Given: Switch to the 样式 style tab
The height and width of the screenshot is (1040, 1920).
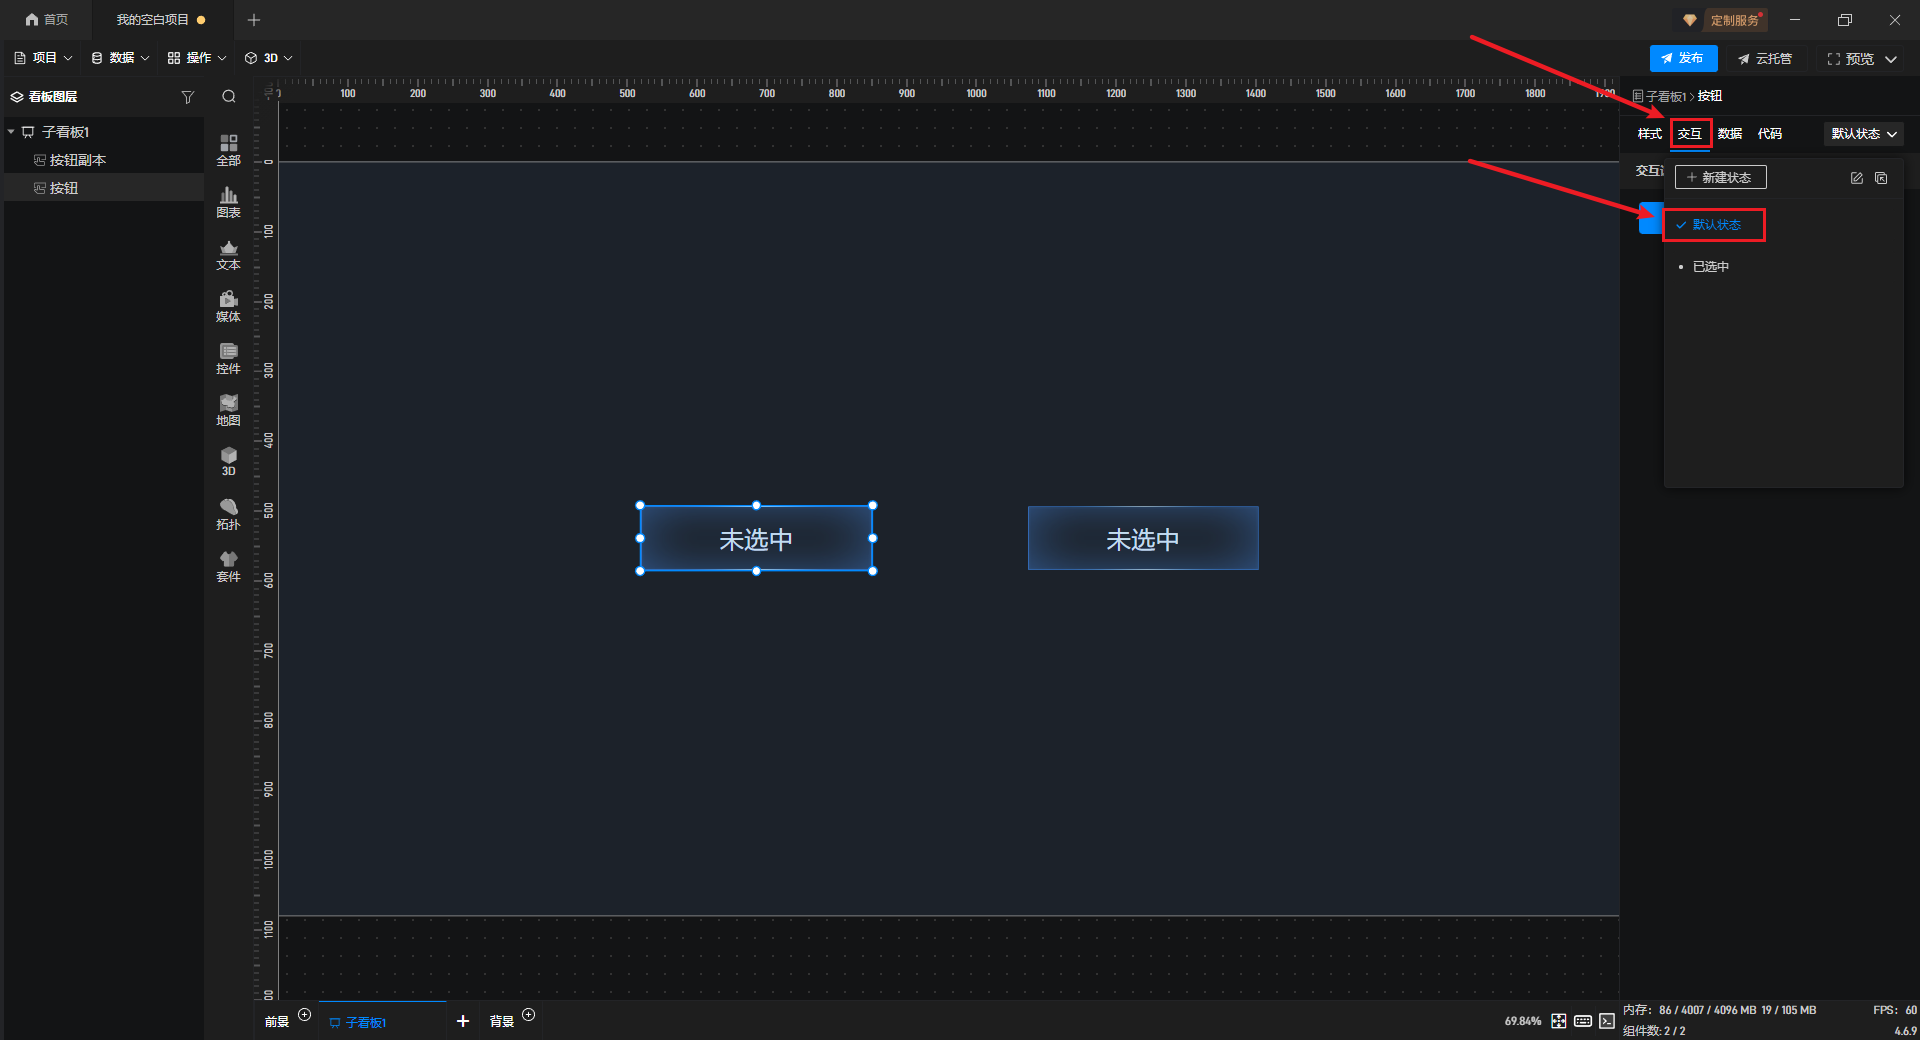Looking at the screenshot, I should pos(1649,134).
